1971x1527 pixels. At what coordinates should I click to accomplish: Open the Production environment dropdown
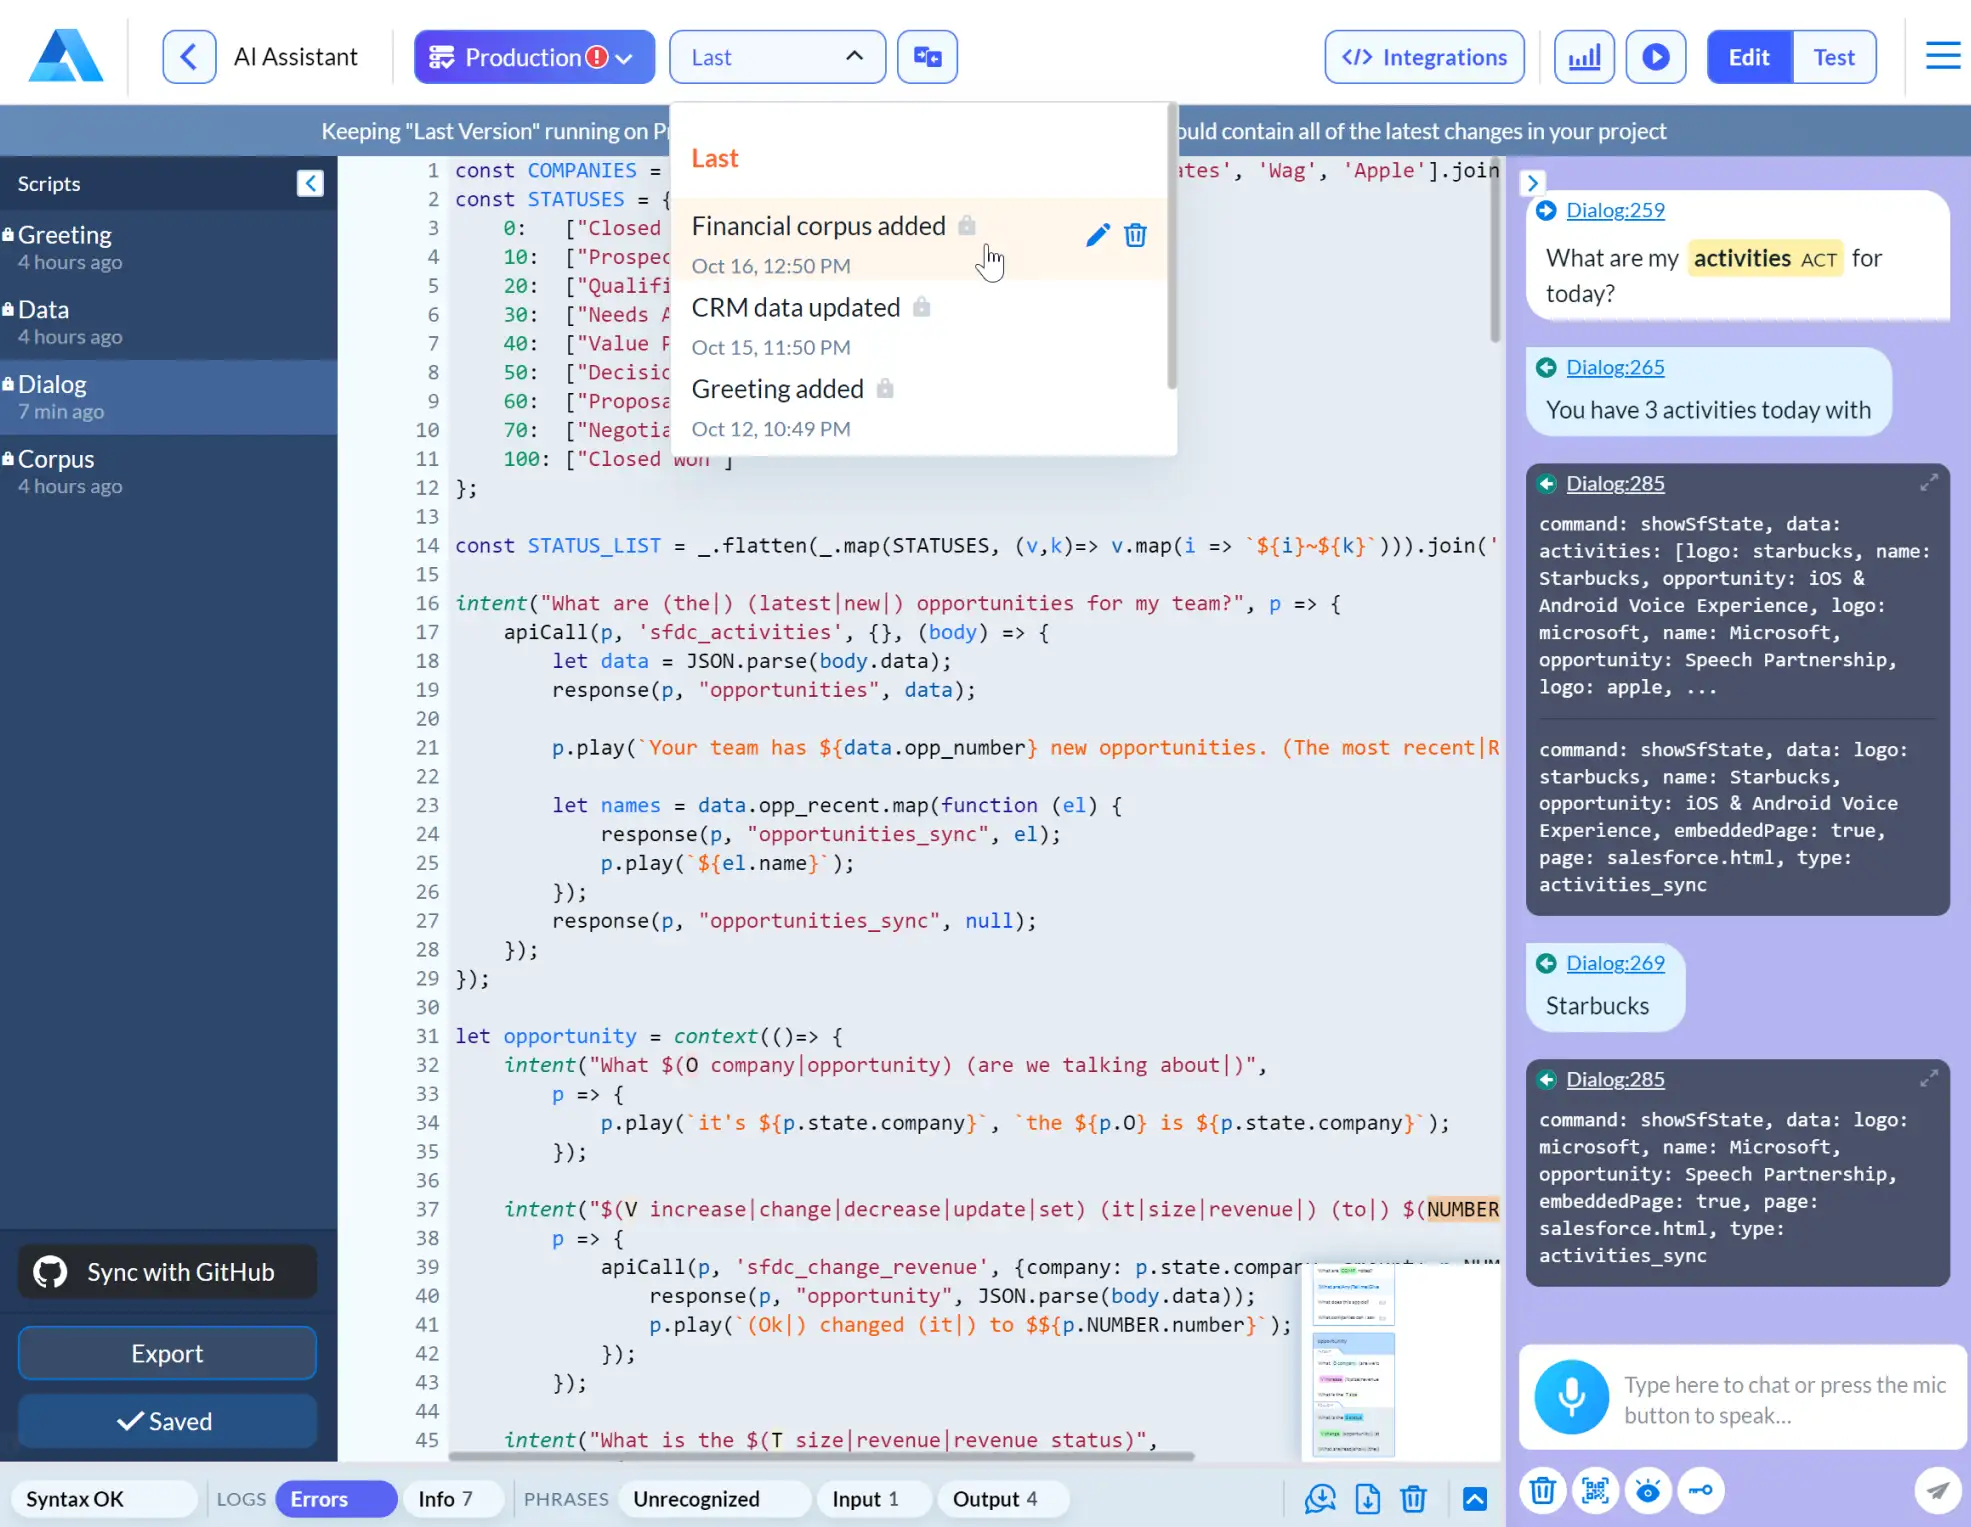(x=533, y=56)
